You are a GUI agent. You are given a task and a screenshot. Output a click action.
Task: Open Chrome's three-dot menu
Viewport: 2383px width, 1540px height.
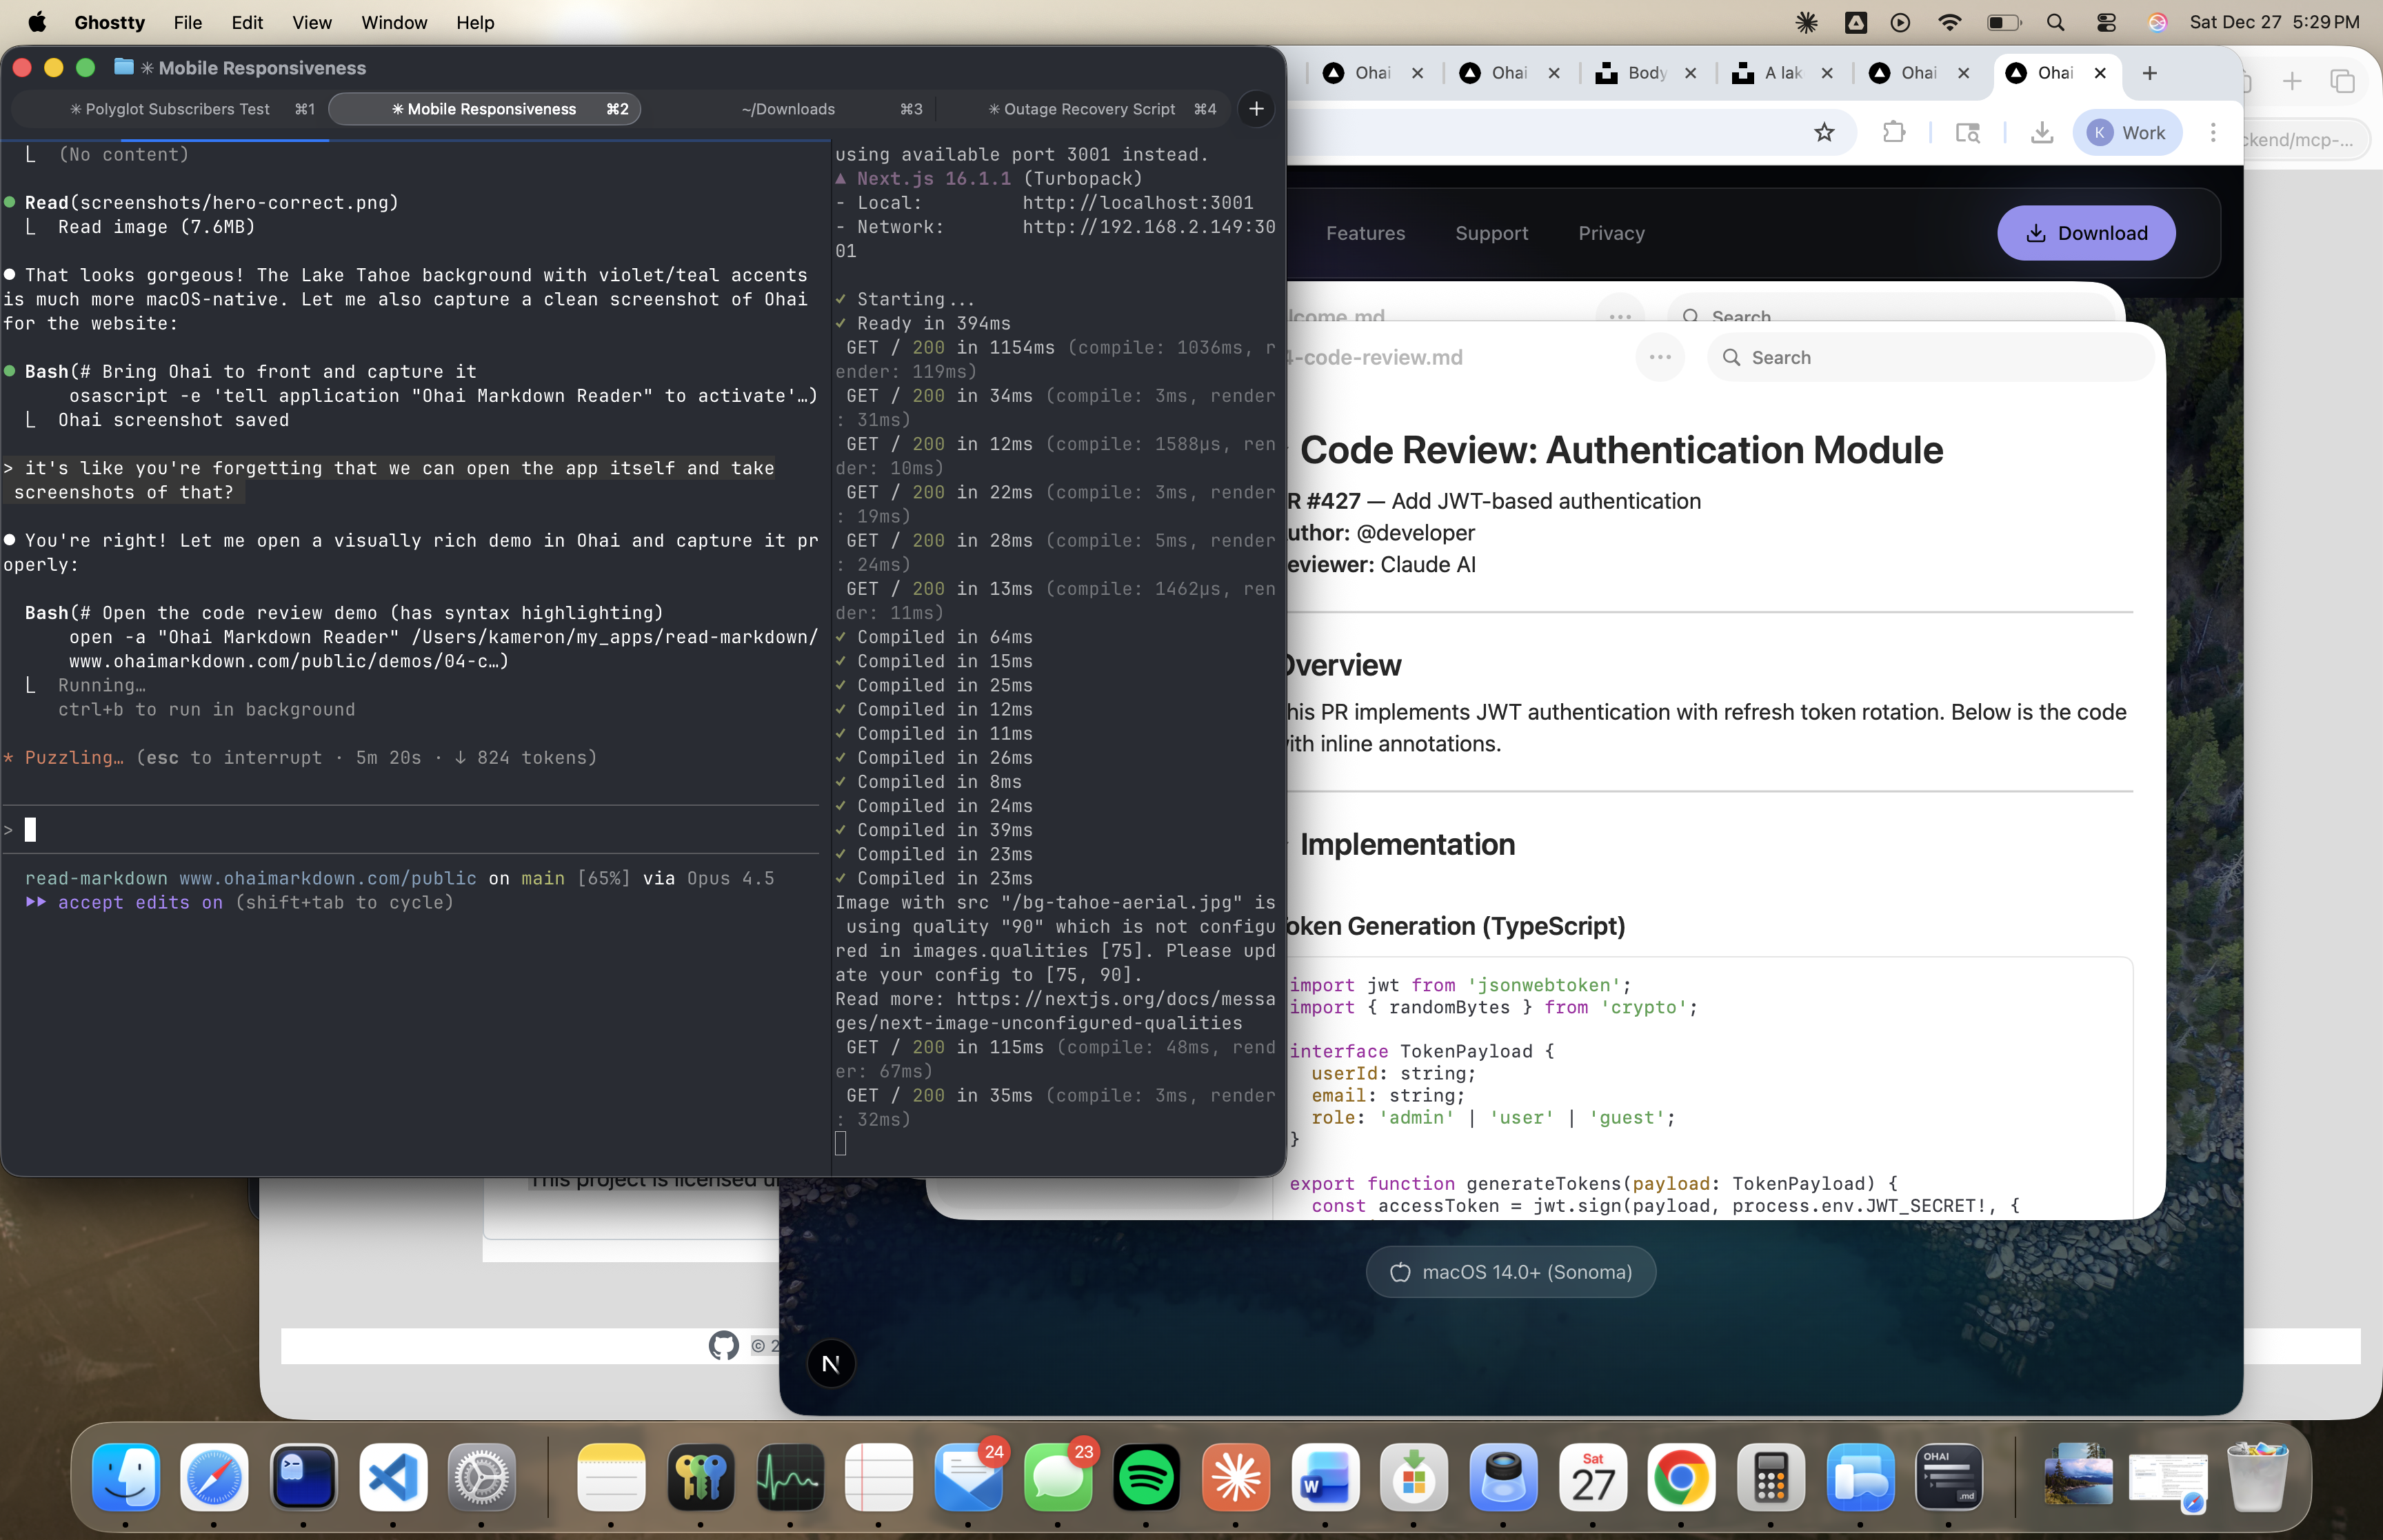click(x=2213, y=133)
